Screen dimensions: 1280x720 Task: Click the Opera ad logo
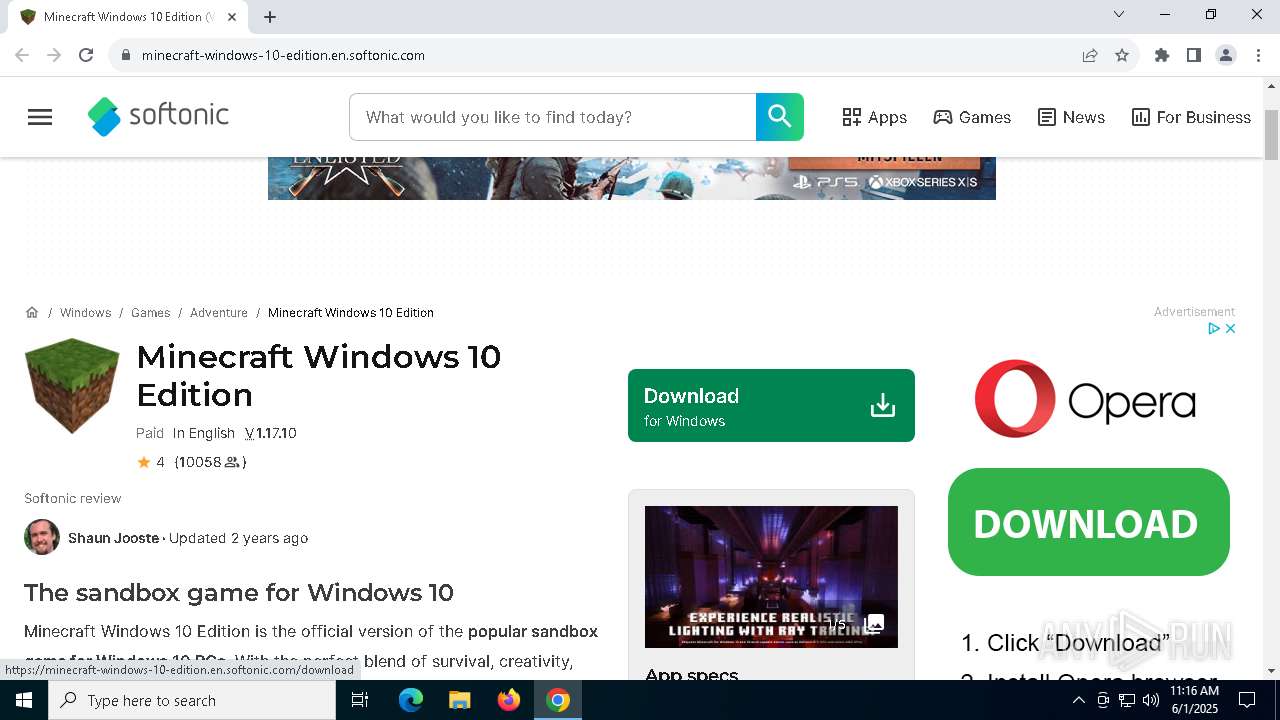(1085, 399)
